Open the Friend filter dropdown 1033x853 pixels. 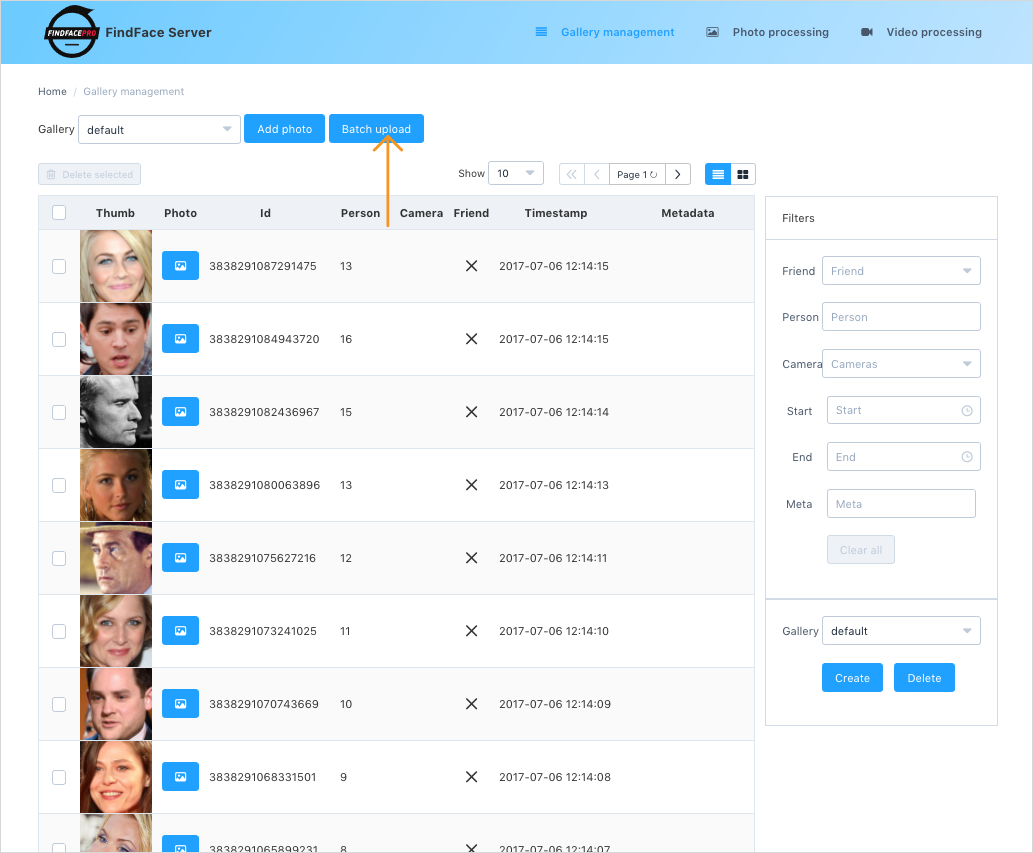901,271
